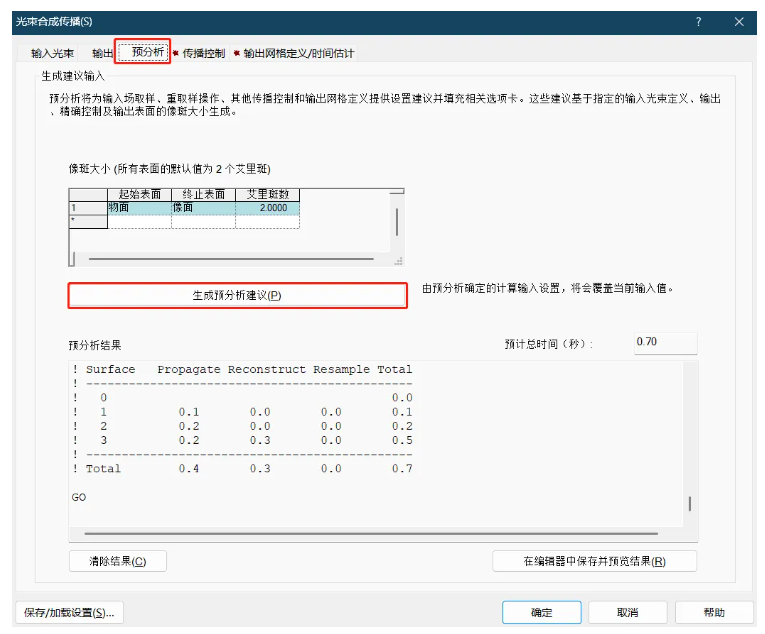Switch to the 输入光束 tab
Screen dimensions: 765x634
[52, 53]
